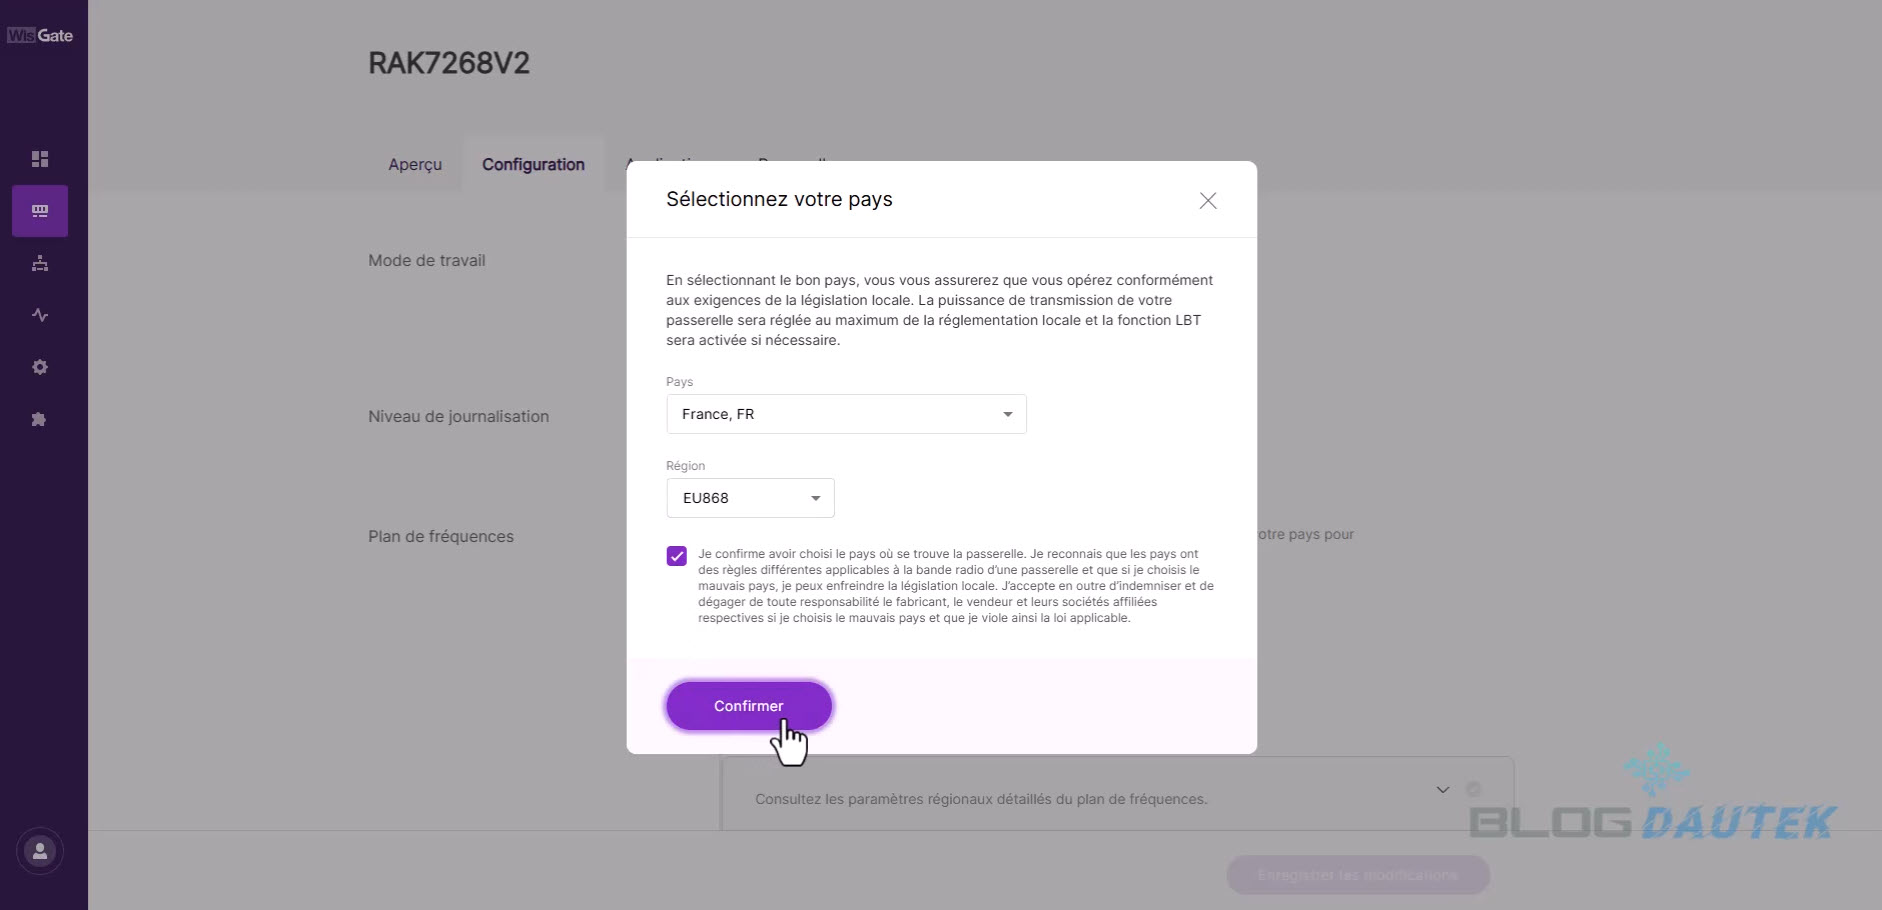Select the Configuration tab

point(533,165)
